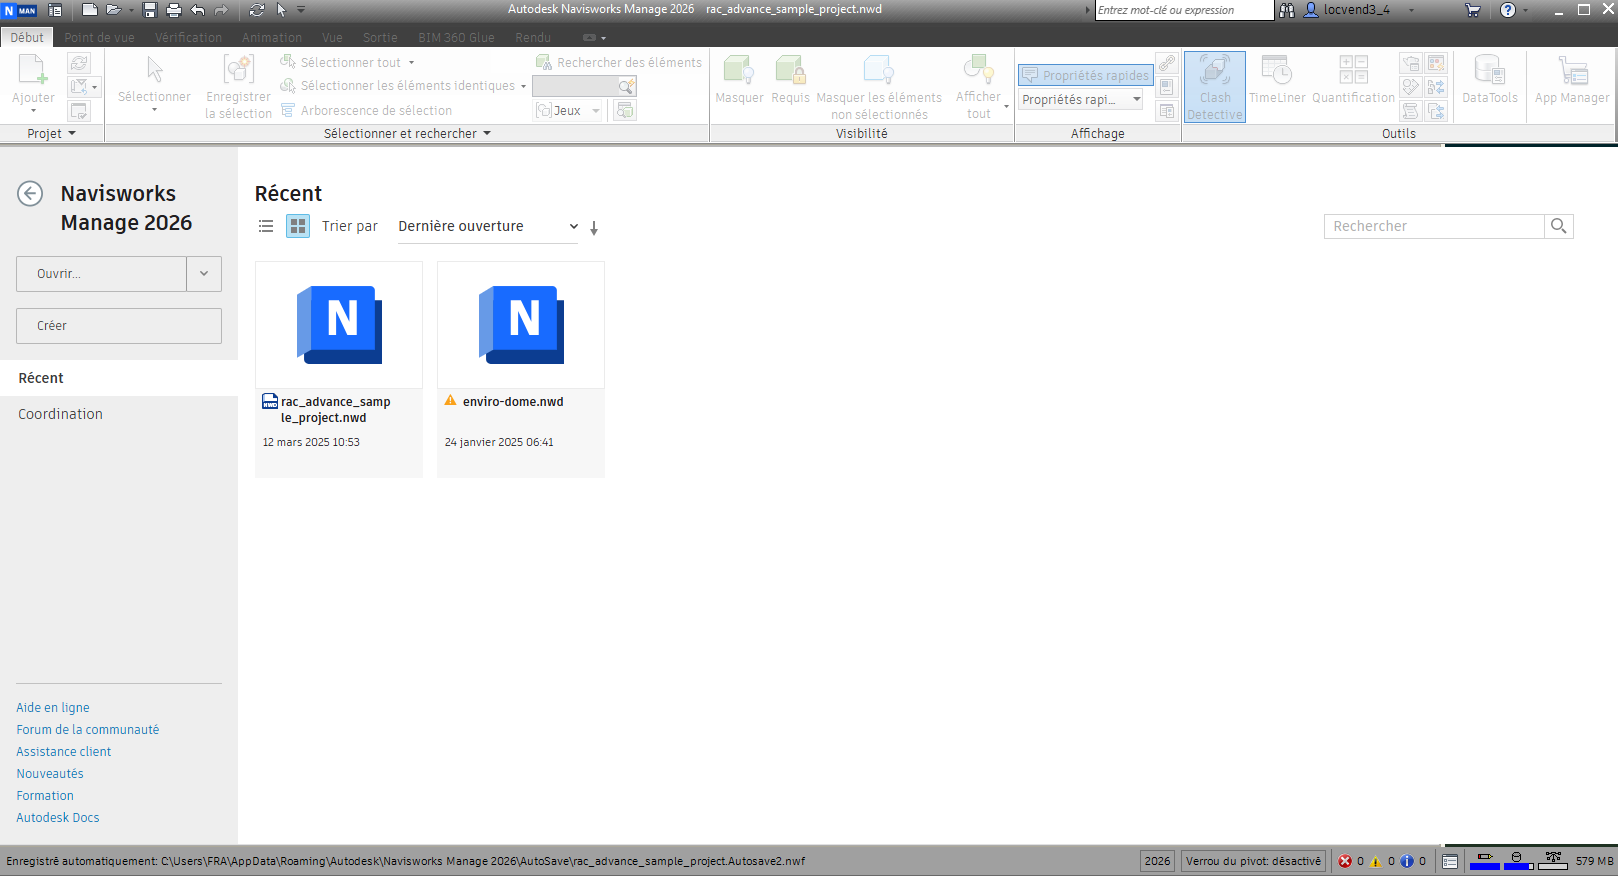Click the Ouvrir… button
Screen dimensions: 1618x876
[101, 274]
